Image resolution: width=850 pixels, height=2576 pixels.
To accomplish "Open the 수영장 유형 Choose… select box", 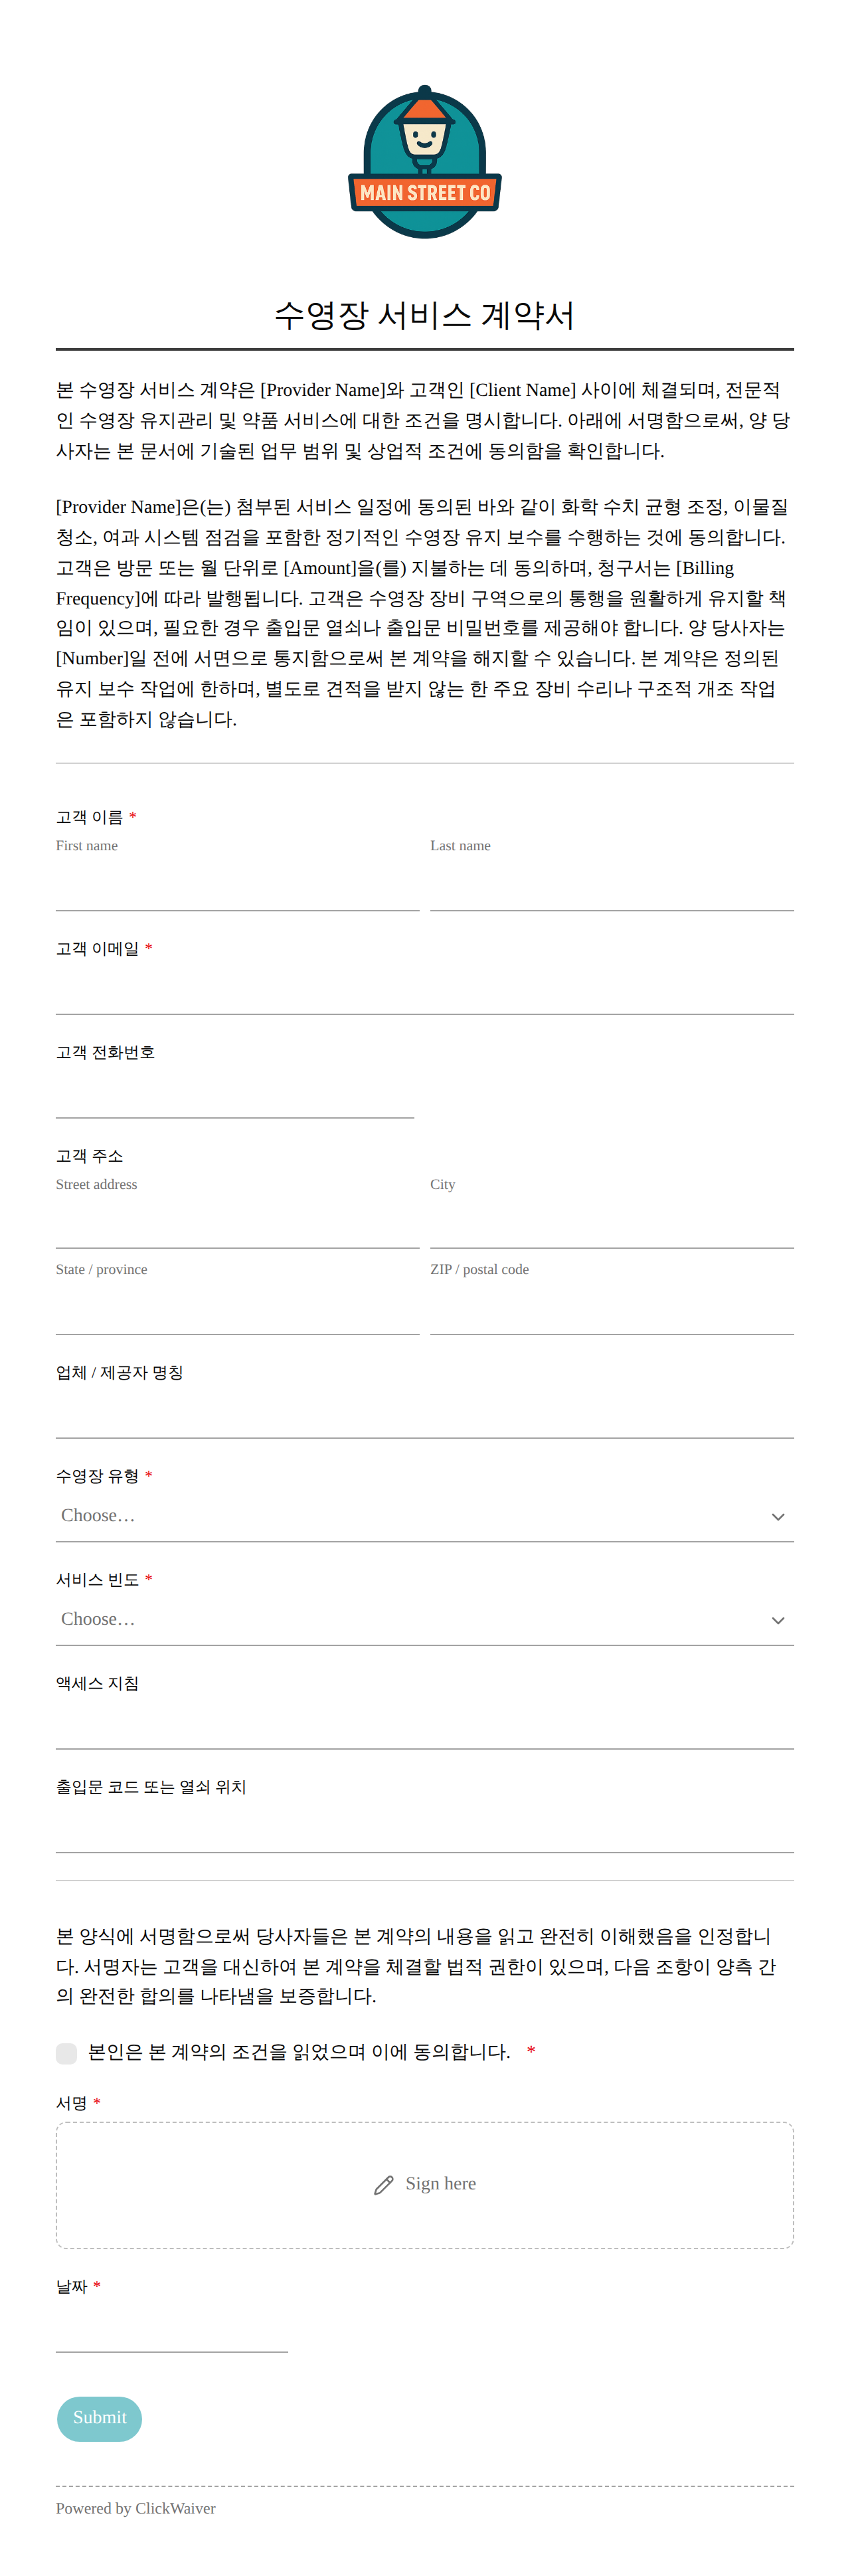I will (425, 1516).
